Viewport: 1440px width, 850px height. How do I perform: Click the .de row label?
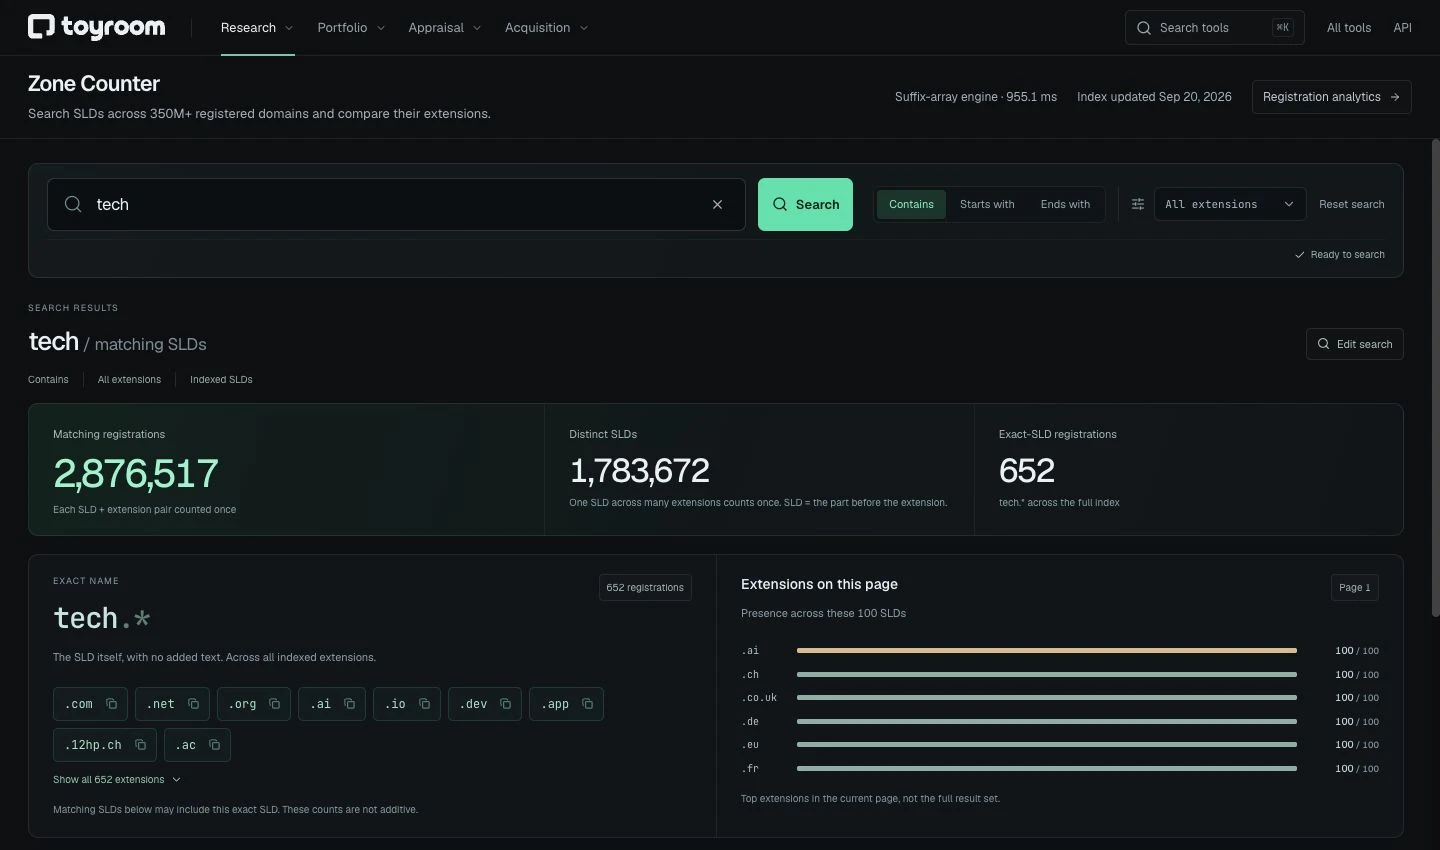(750, 722)
